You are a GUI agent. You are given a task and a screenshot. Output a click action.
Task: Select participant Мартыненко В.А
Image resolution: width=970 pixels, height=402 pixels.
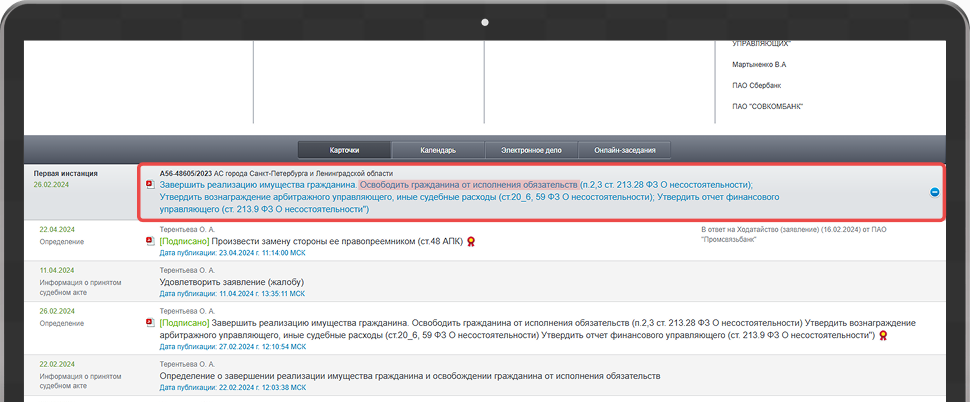759,65
